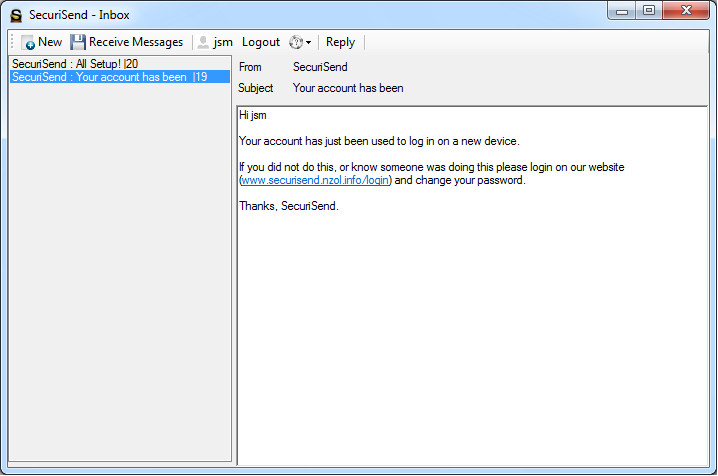Click the 'From' label

(250, 67)
